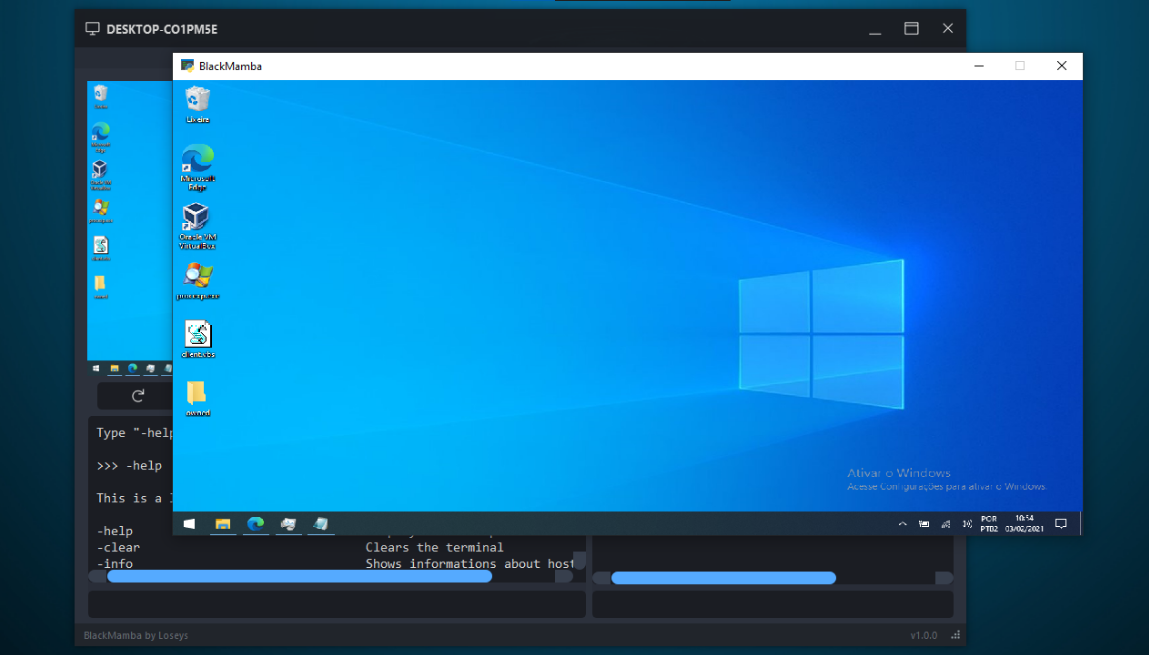Minimize the BlackMamba window

click(x=979, y=66)
